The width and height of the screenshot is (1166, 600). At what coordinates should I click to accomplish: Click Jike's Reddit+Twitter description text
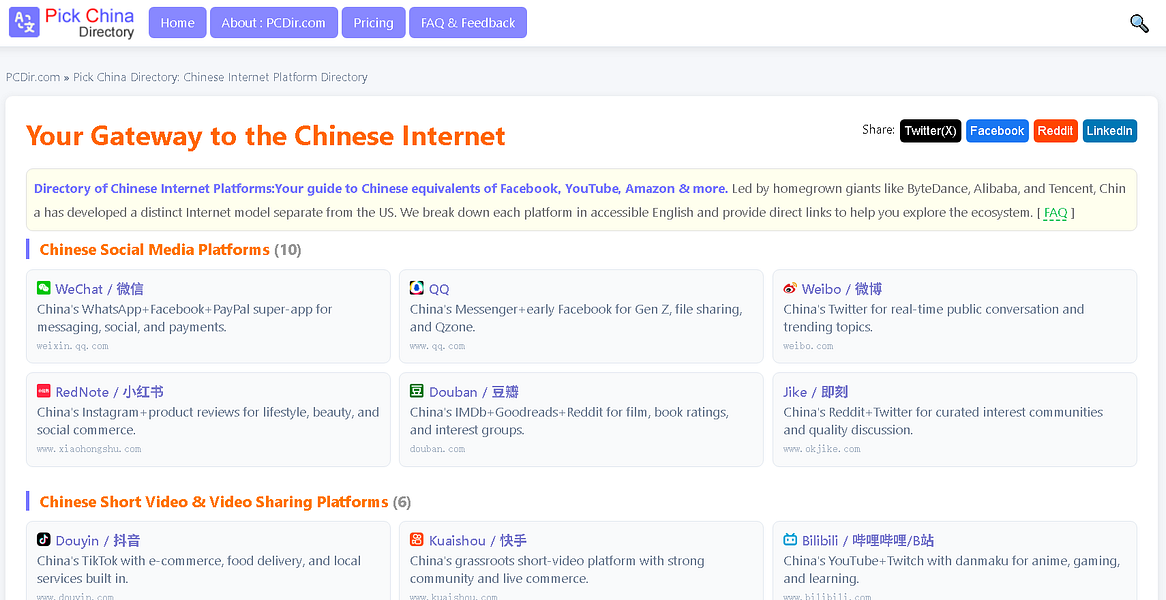pyautogui.click(x=943, y=422)
